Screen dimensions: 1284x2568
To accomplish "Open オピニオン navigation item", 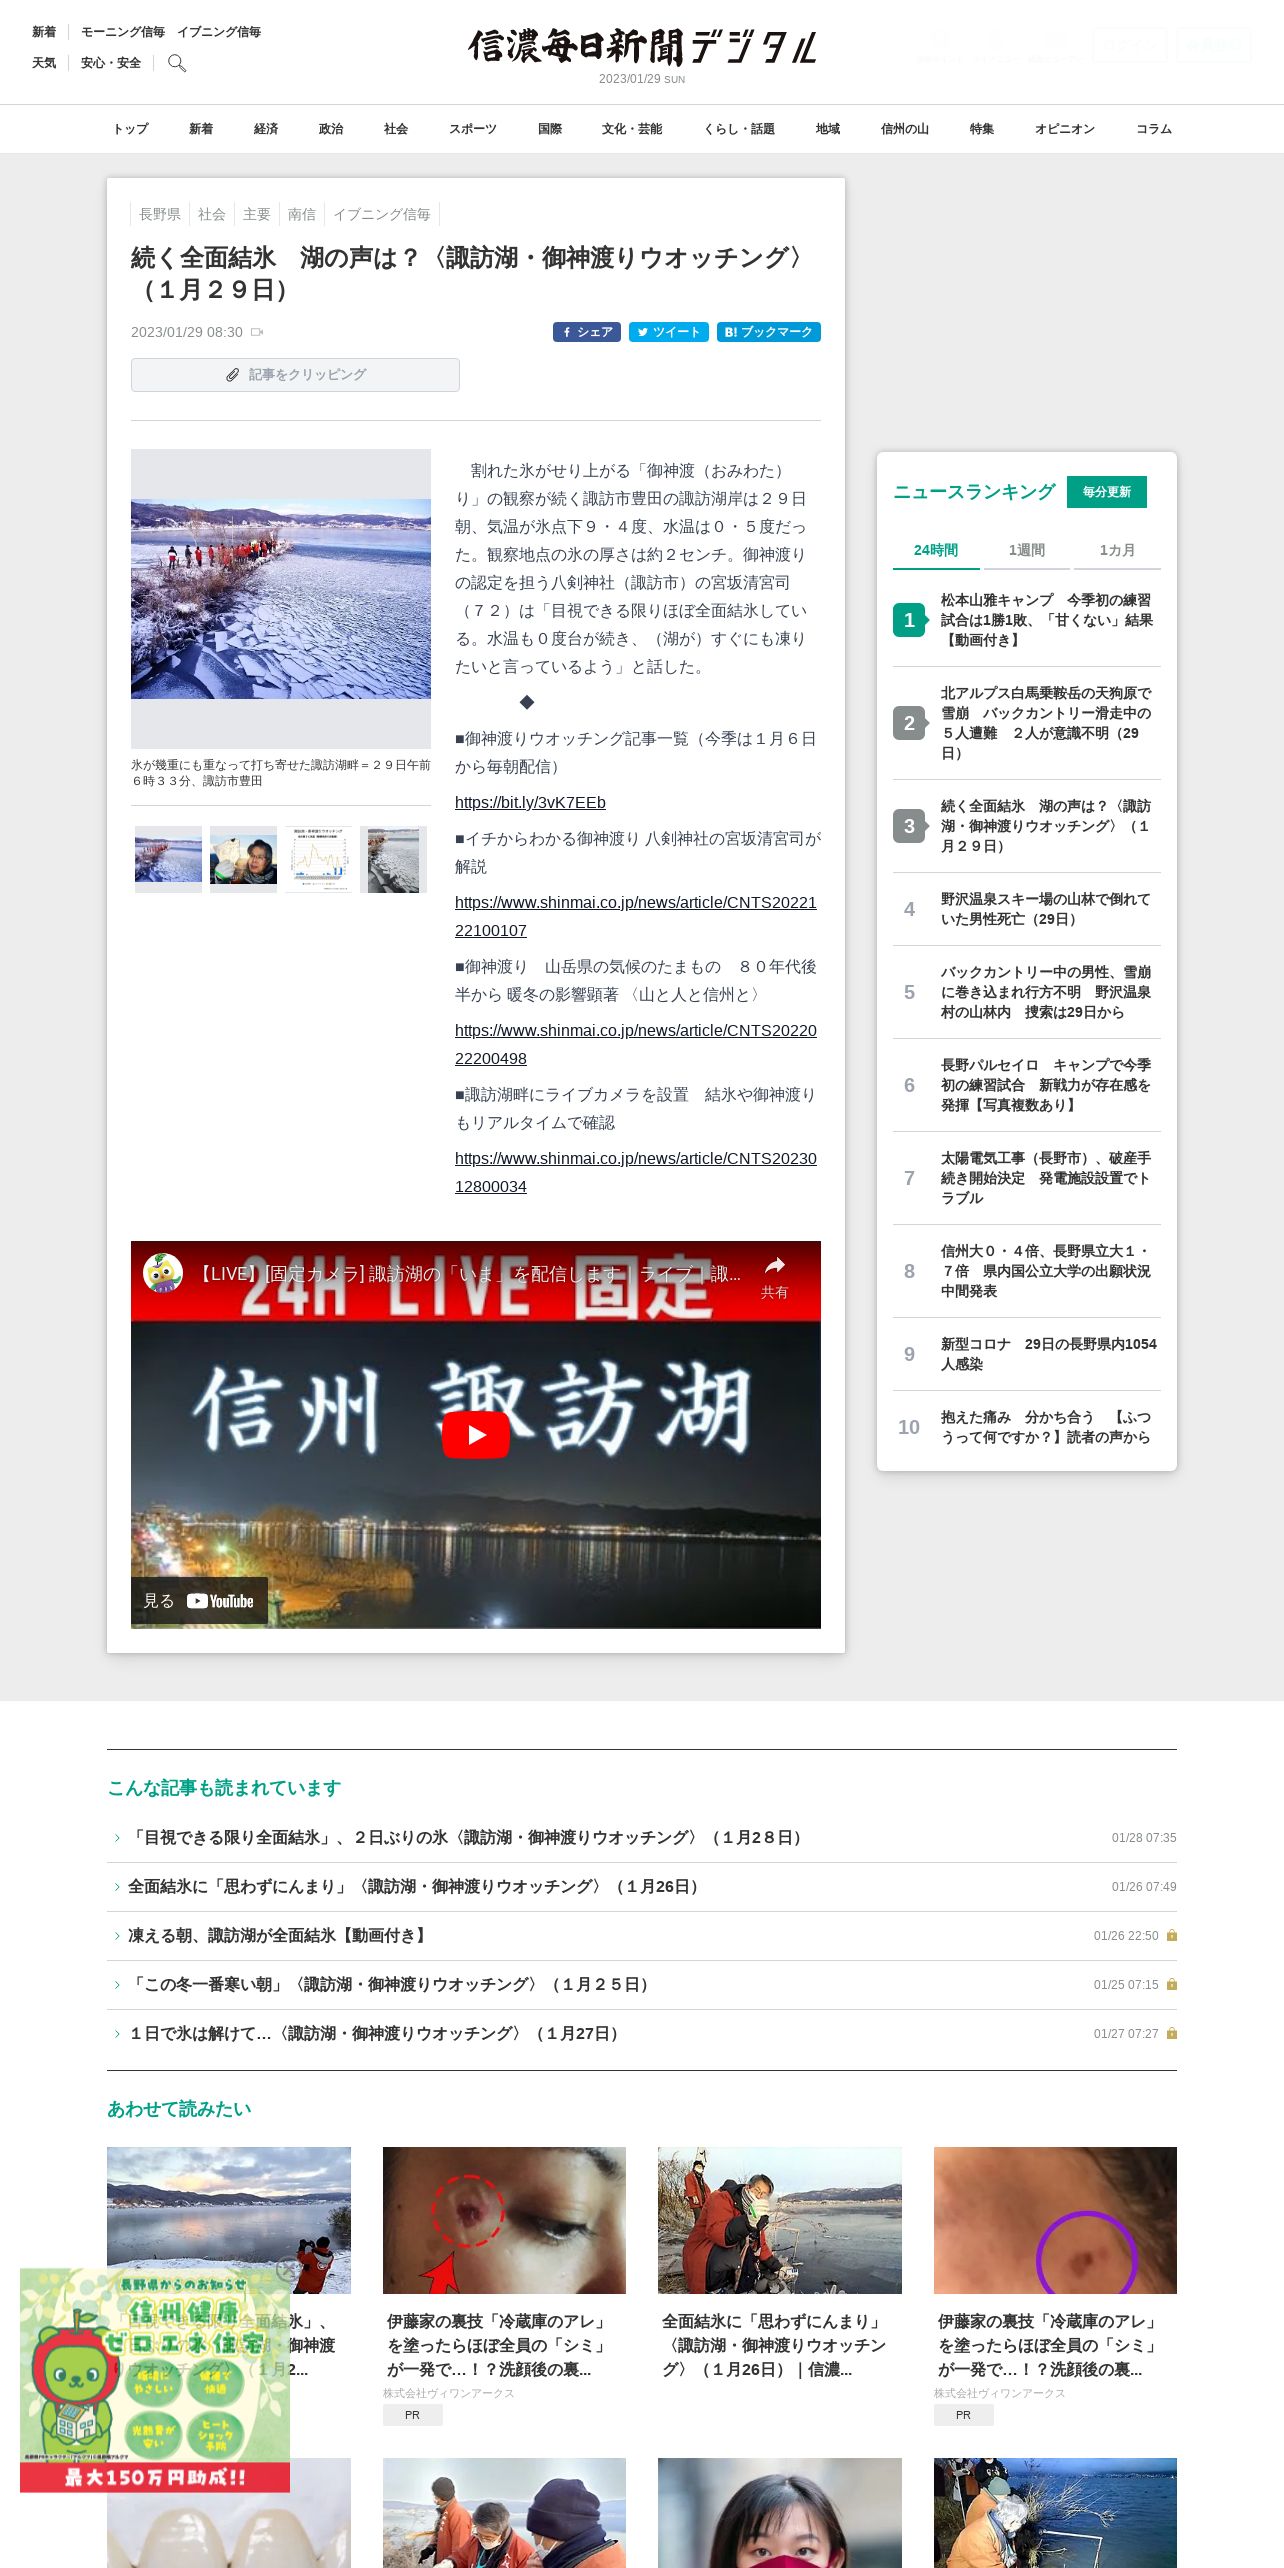I will [1065, 129].
